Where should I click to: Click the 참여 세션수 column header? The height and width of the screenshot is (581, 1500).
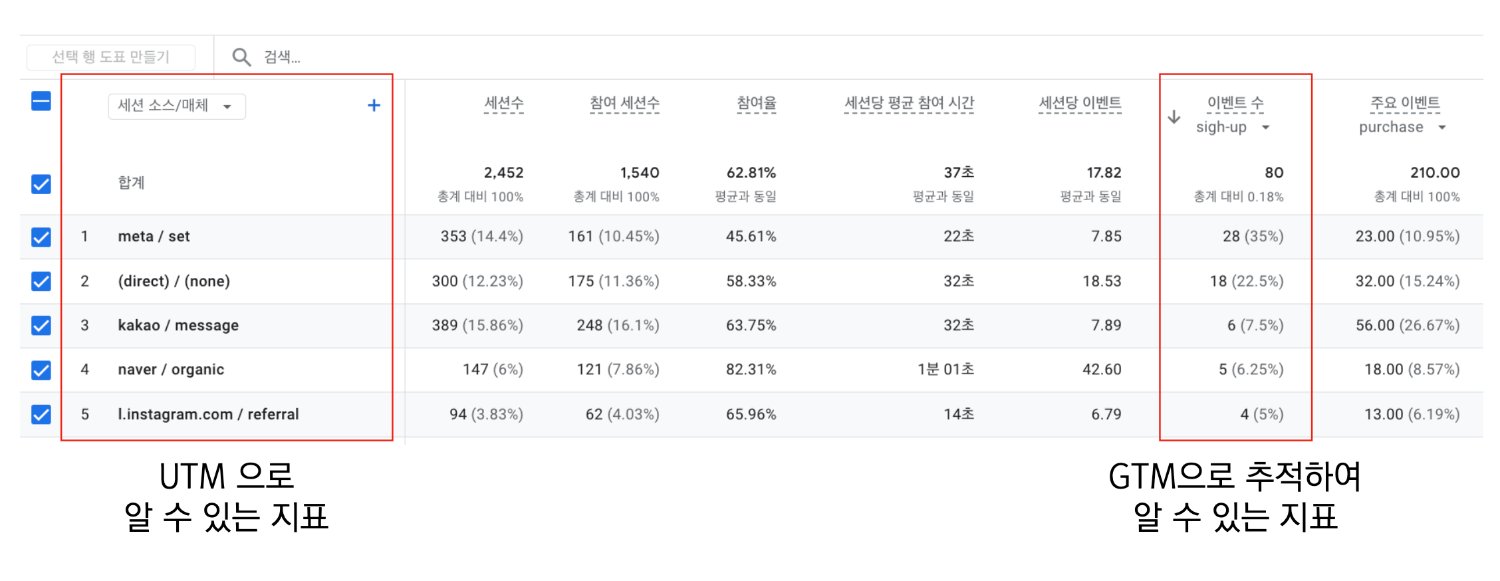[625, 104]
